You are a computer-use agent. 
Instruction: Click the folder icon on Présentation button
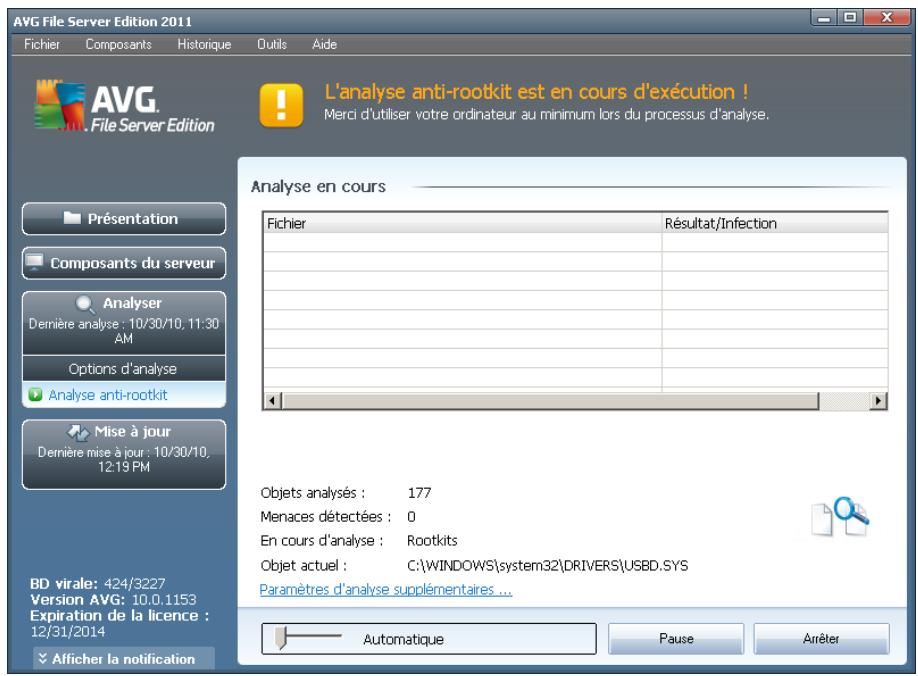point(72,218)
